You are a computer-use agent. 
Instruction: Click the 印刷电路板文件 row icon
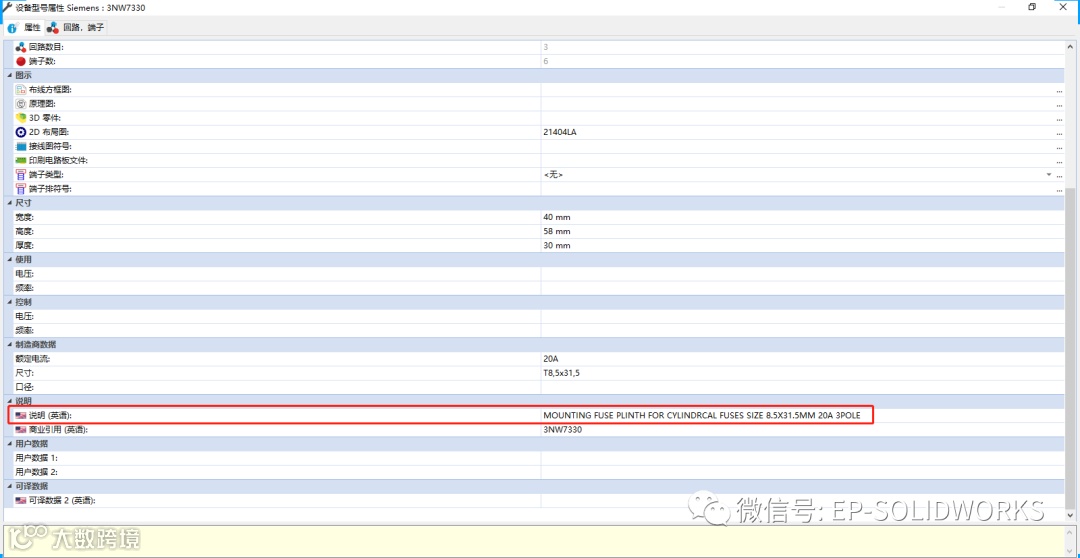[x=21, y=161]
